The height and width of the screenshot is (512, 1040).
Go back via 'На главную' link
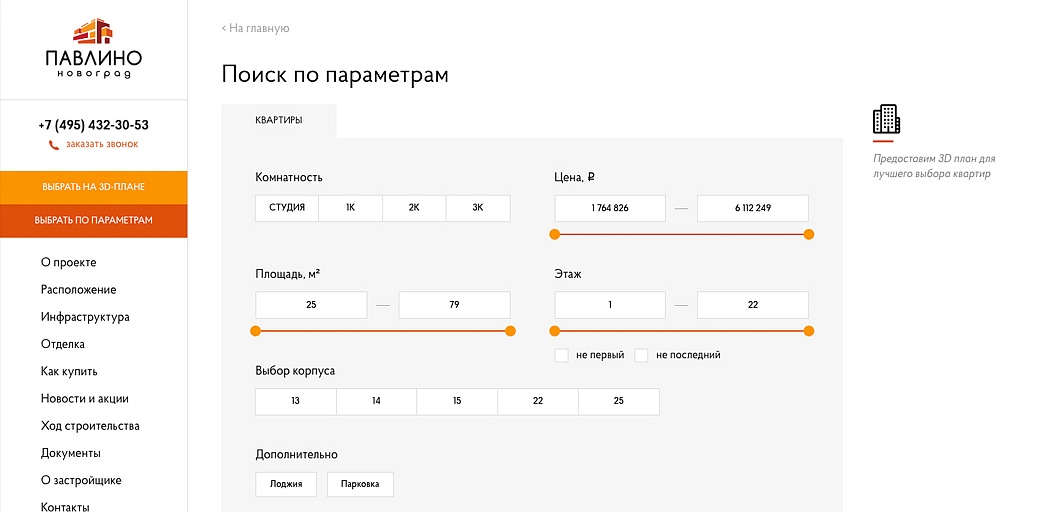pyautogui.click(x=256, y=29)
